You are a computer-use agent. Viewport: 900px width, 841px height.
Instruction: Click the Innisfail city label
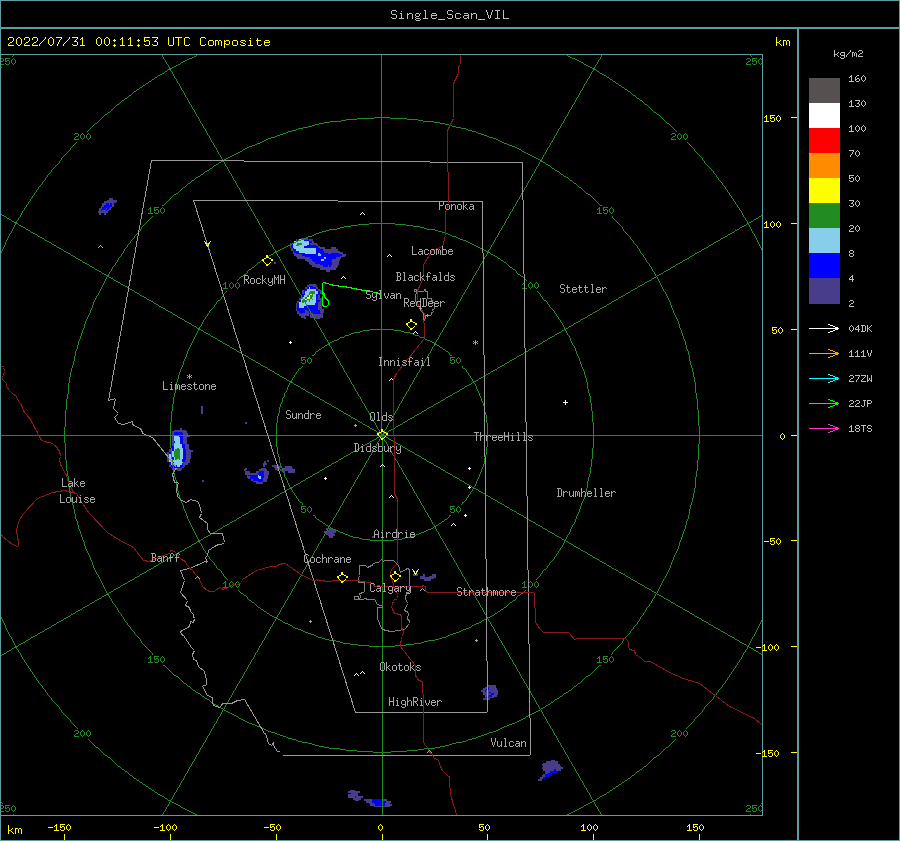[404, 362]
